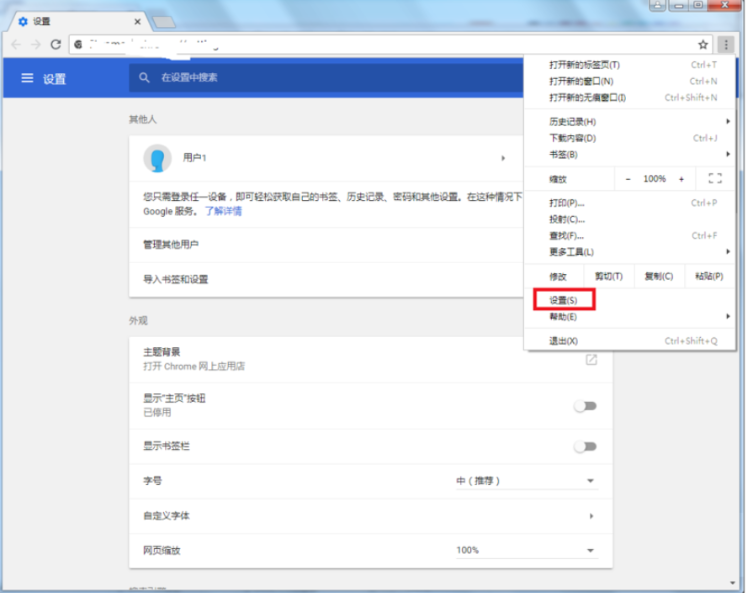Click the plus button to increase zoom

tap(681, 179)
